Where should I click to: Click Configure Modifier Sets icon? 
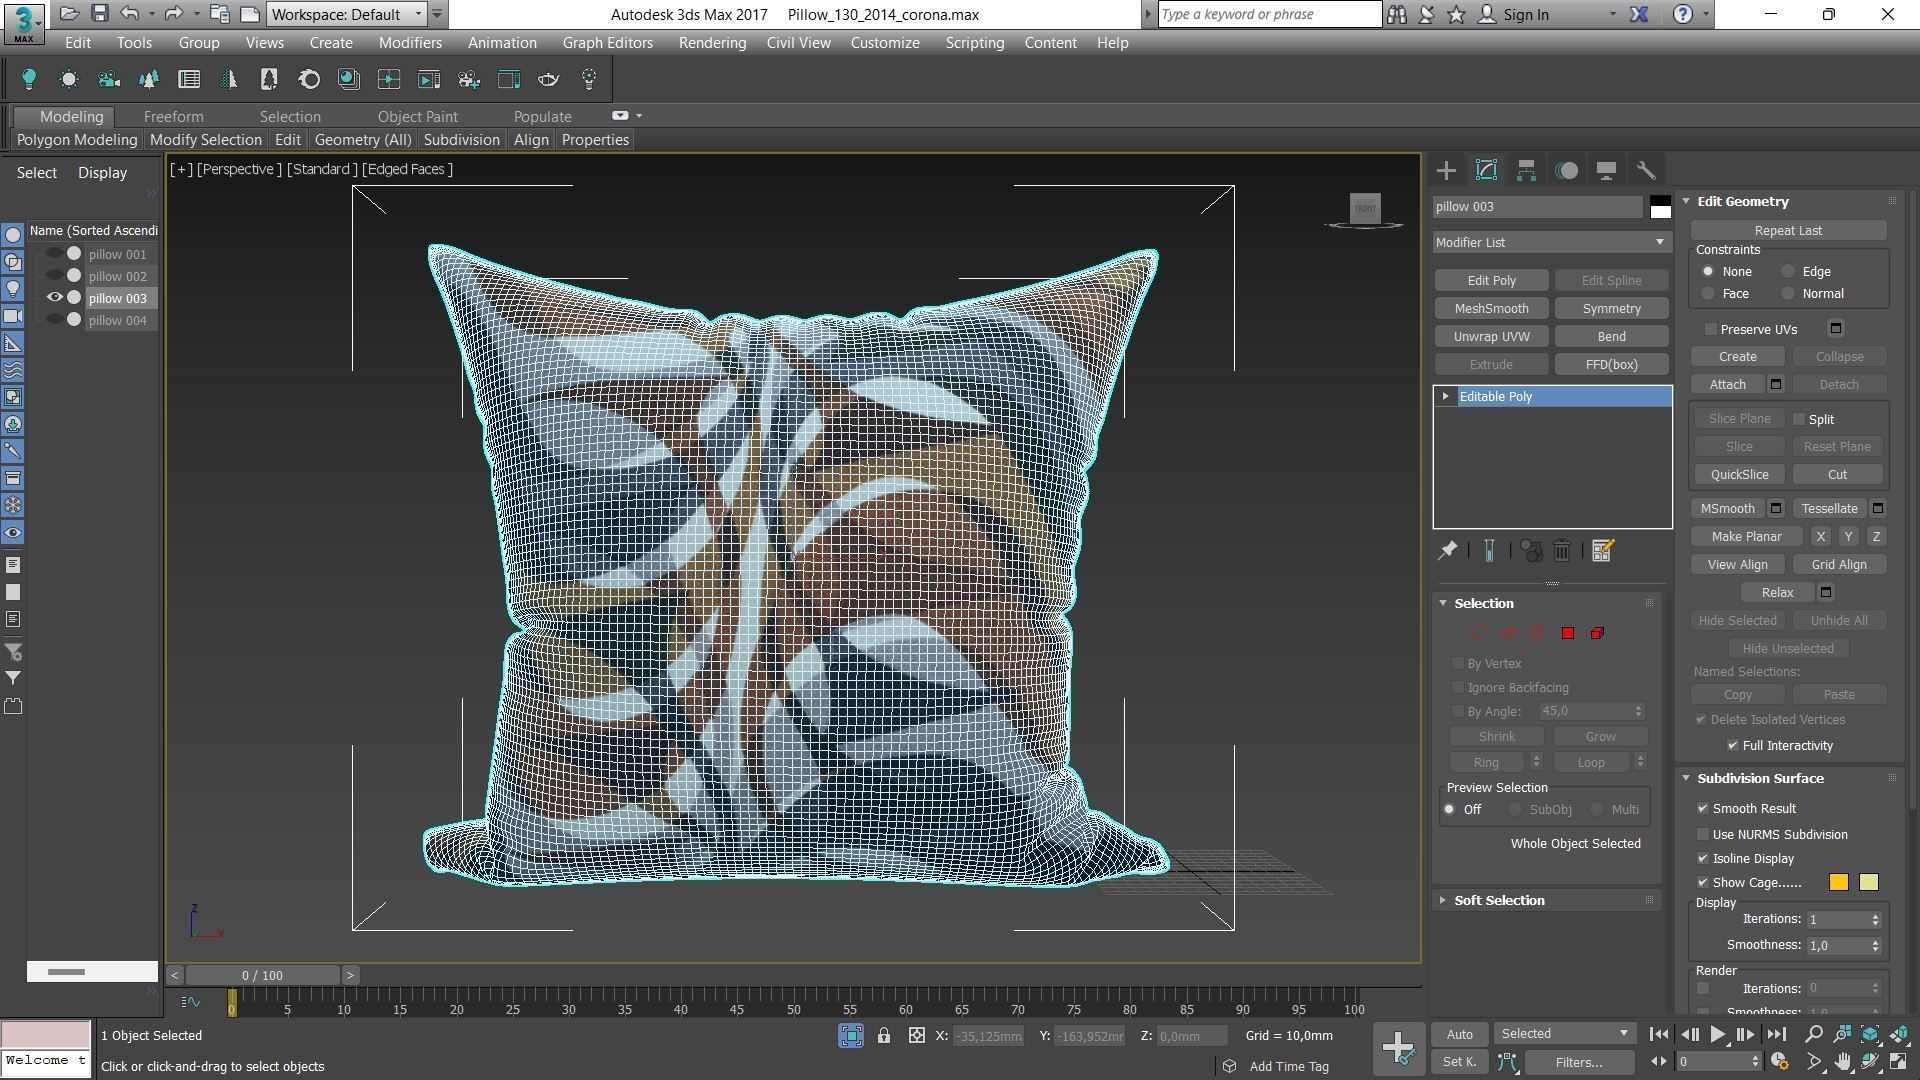click(1602, 551)
